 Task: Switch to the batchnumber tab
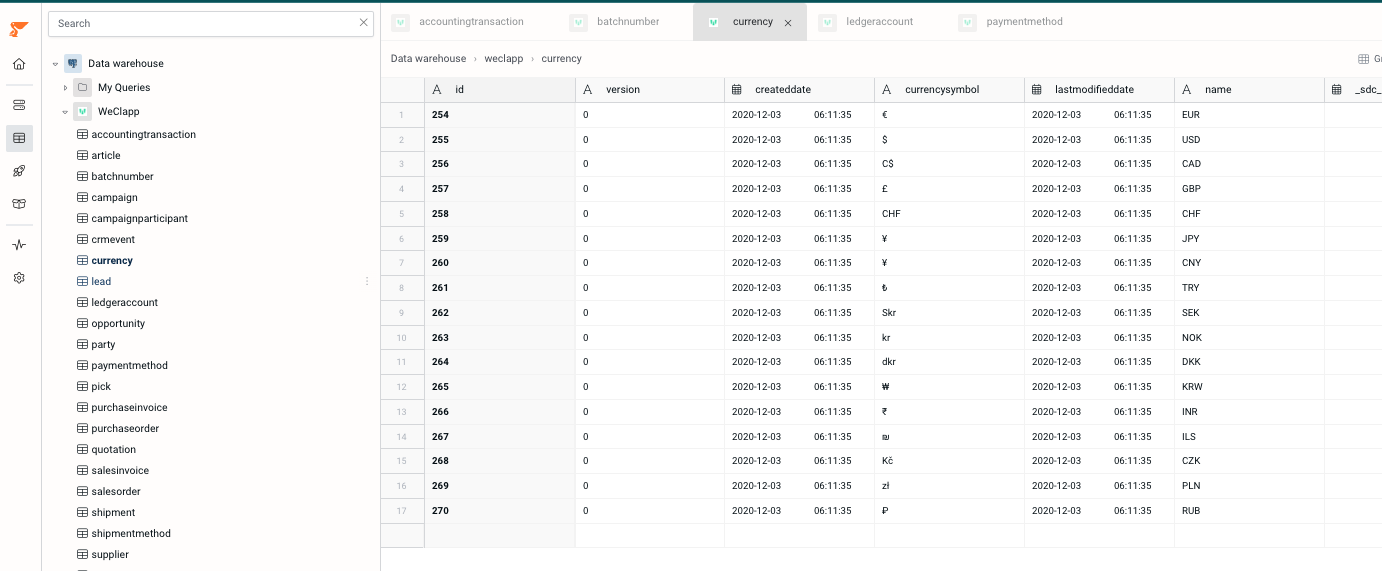click(627, 22)
